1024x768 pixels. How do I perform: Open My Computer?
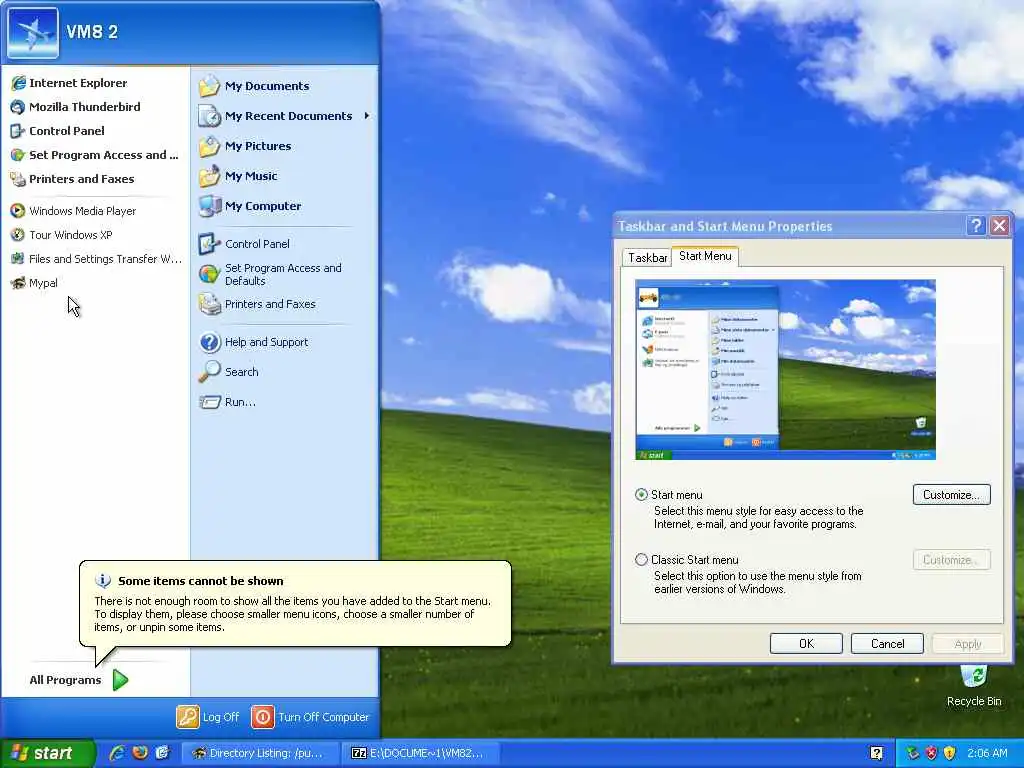point(249,206)
